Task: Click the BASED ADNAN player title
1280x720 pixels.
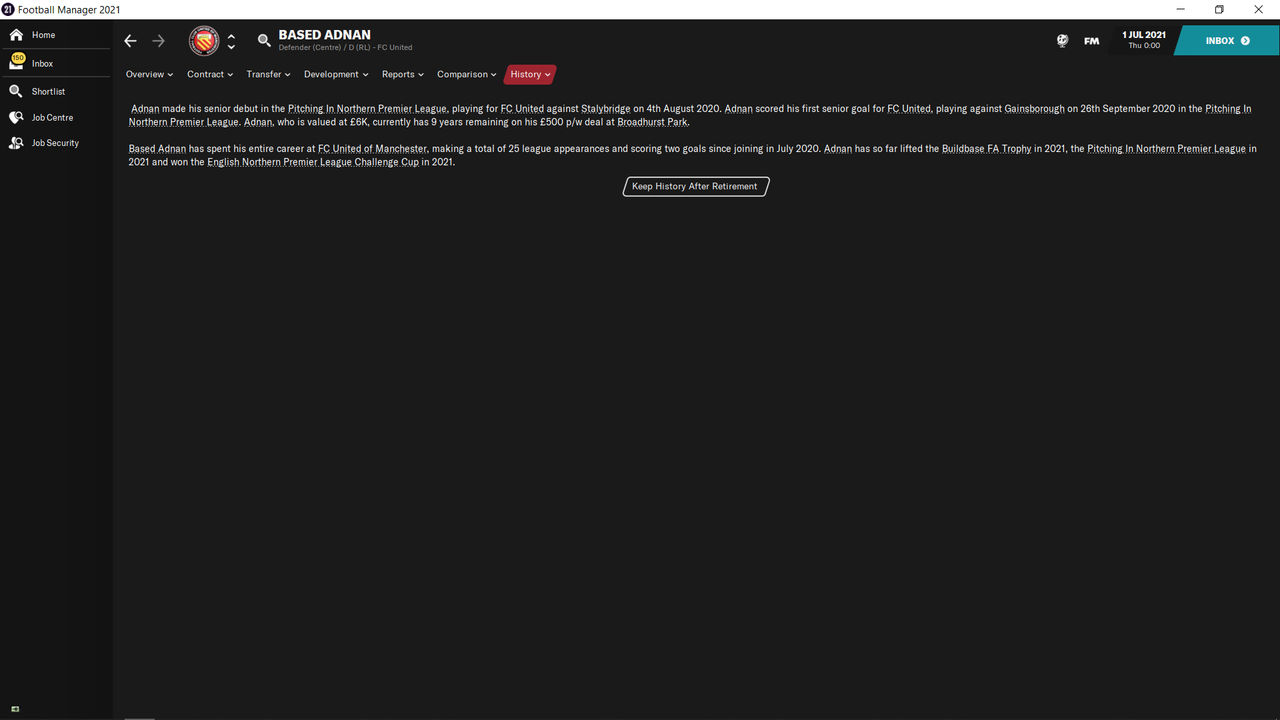Action: (324, 35)
